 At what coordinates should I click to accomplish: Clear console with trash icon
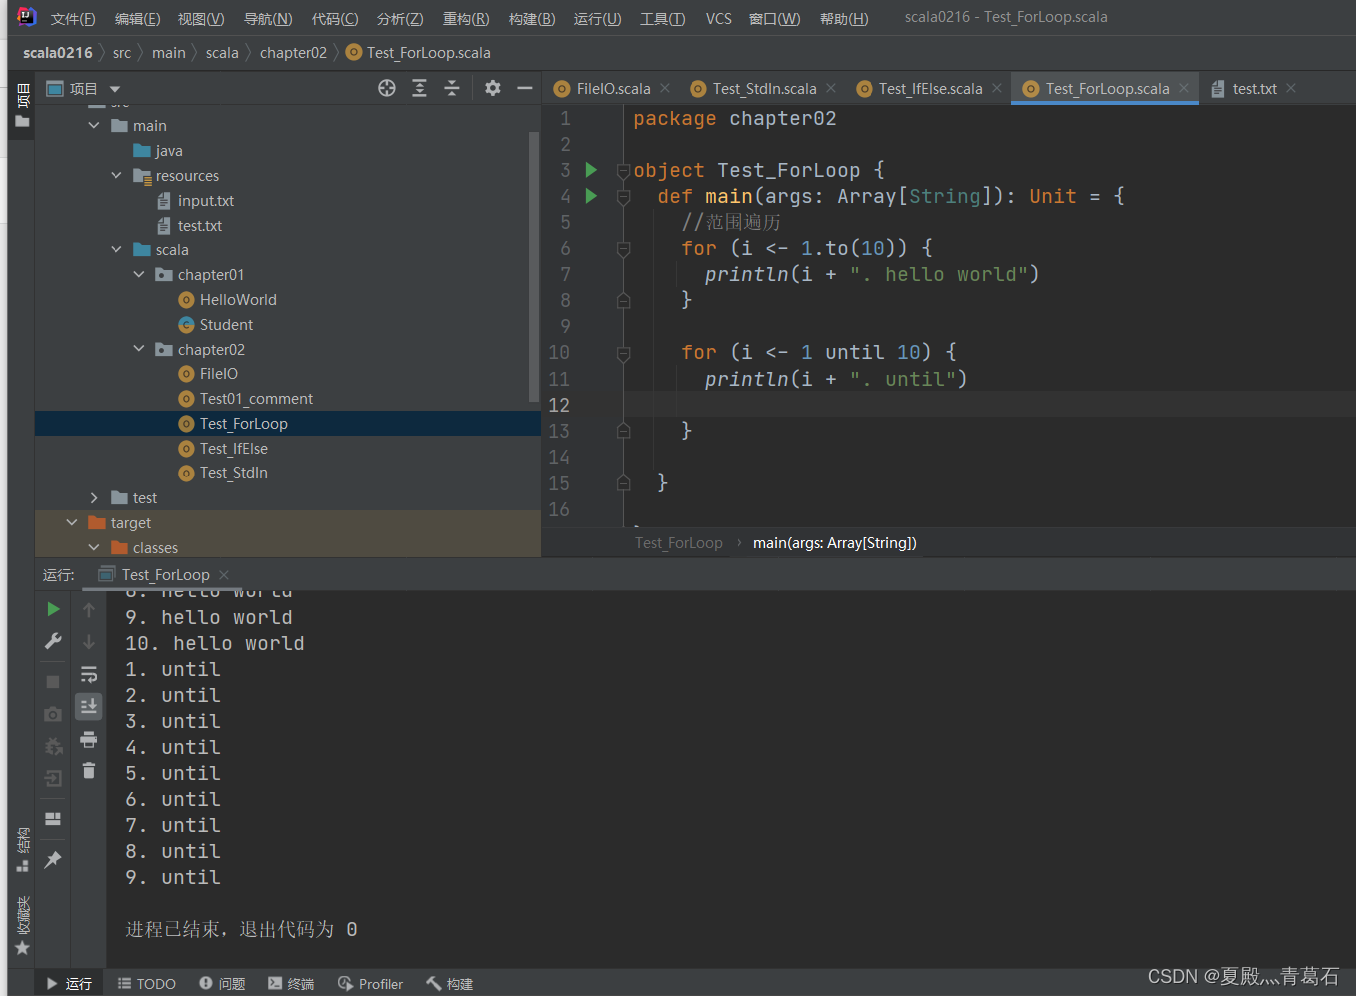89,770
